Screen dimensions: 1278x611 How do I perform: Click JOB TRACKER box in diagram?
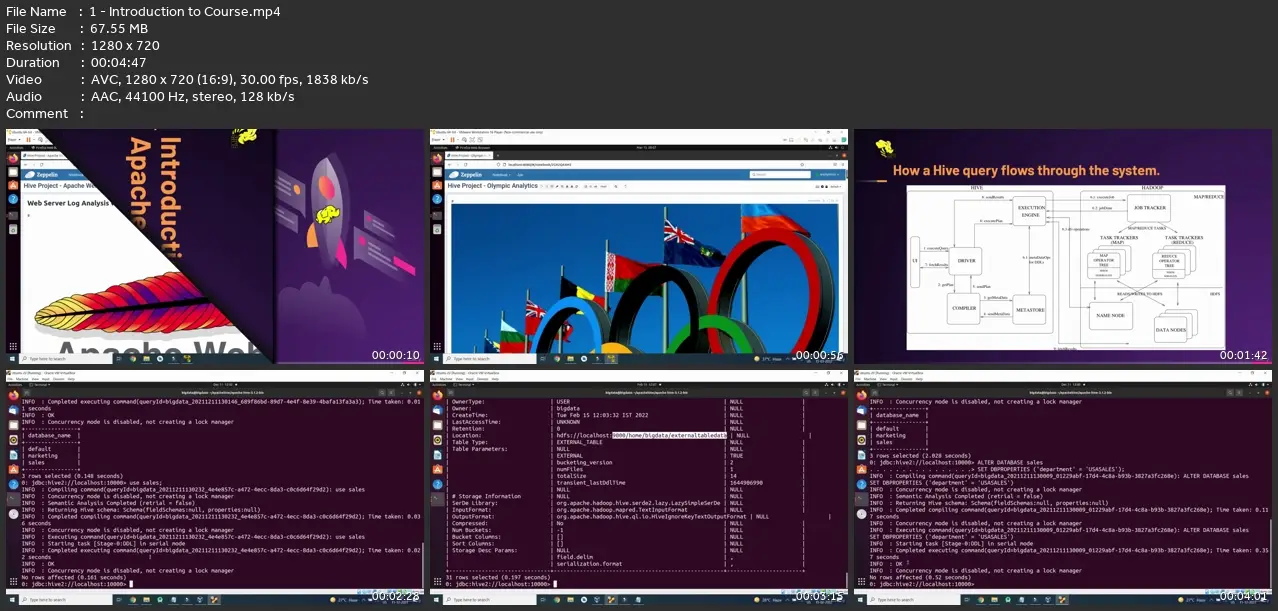1148,209
